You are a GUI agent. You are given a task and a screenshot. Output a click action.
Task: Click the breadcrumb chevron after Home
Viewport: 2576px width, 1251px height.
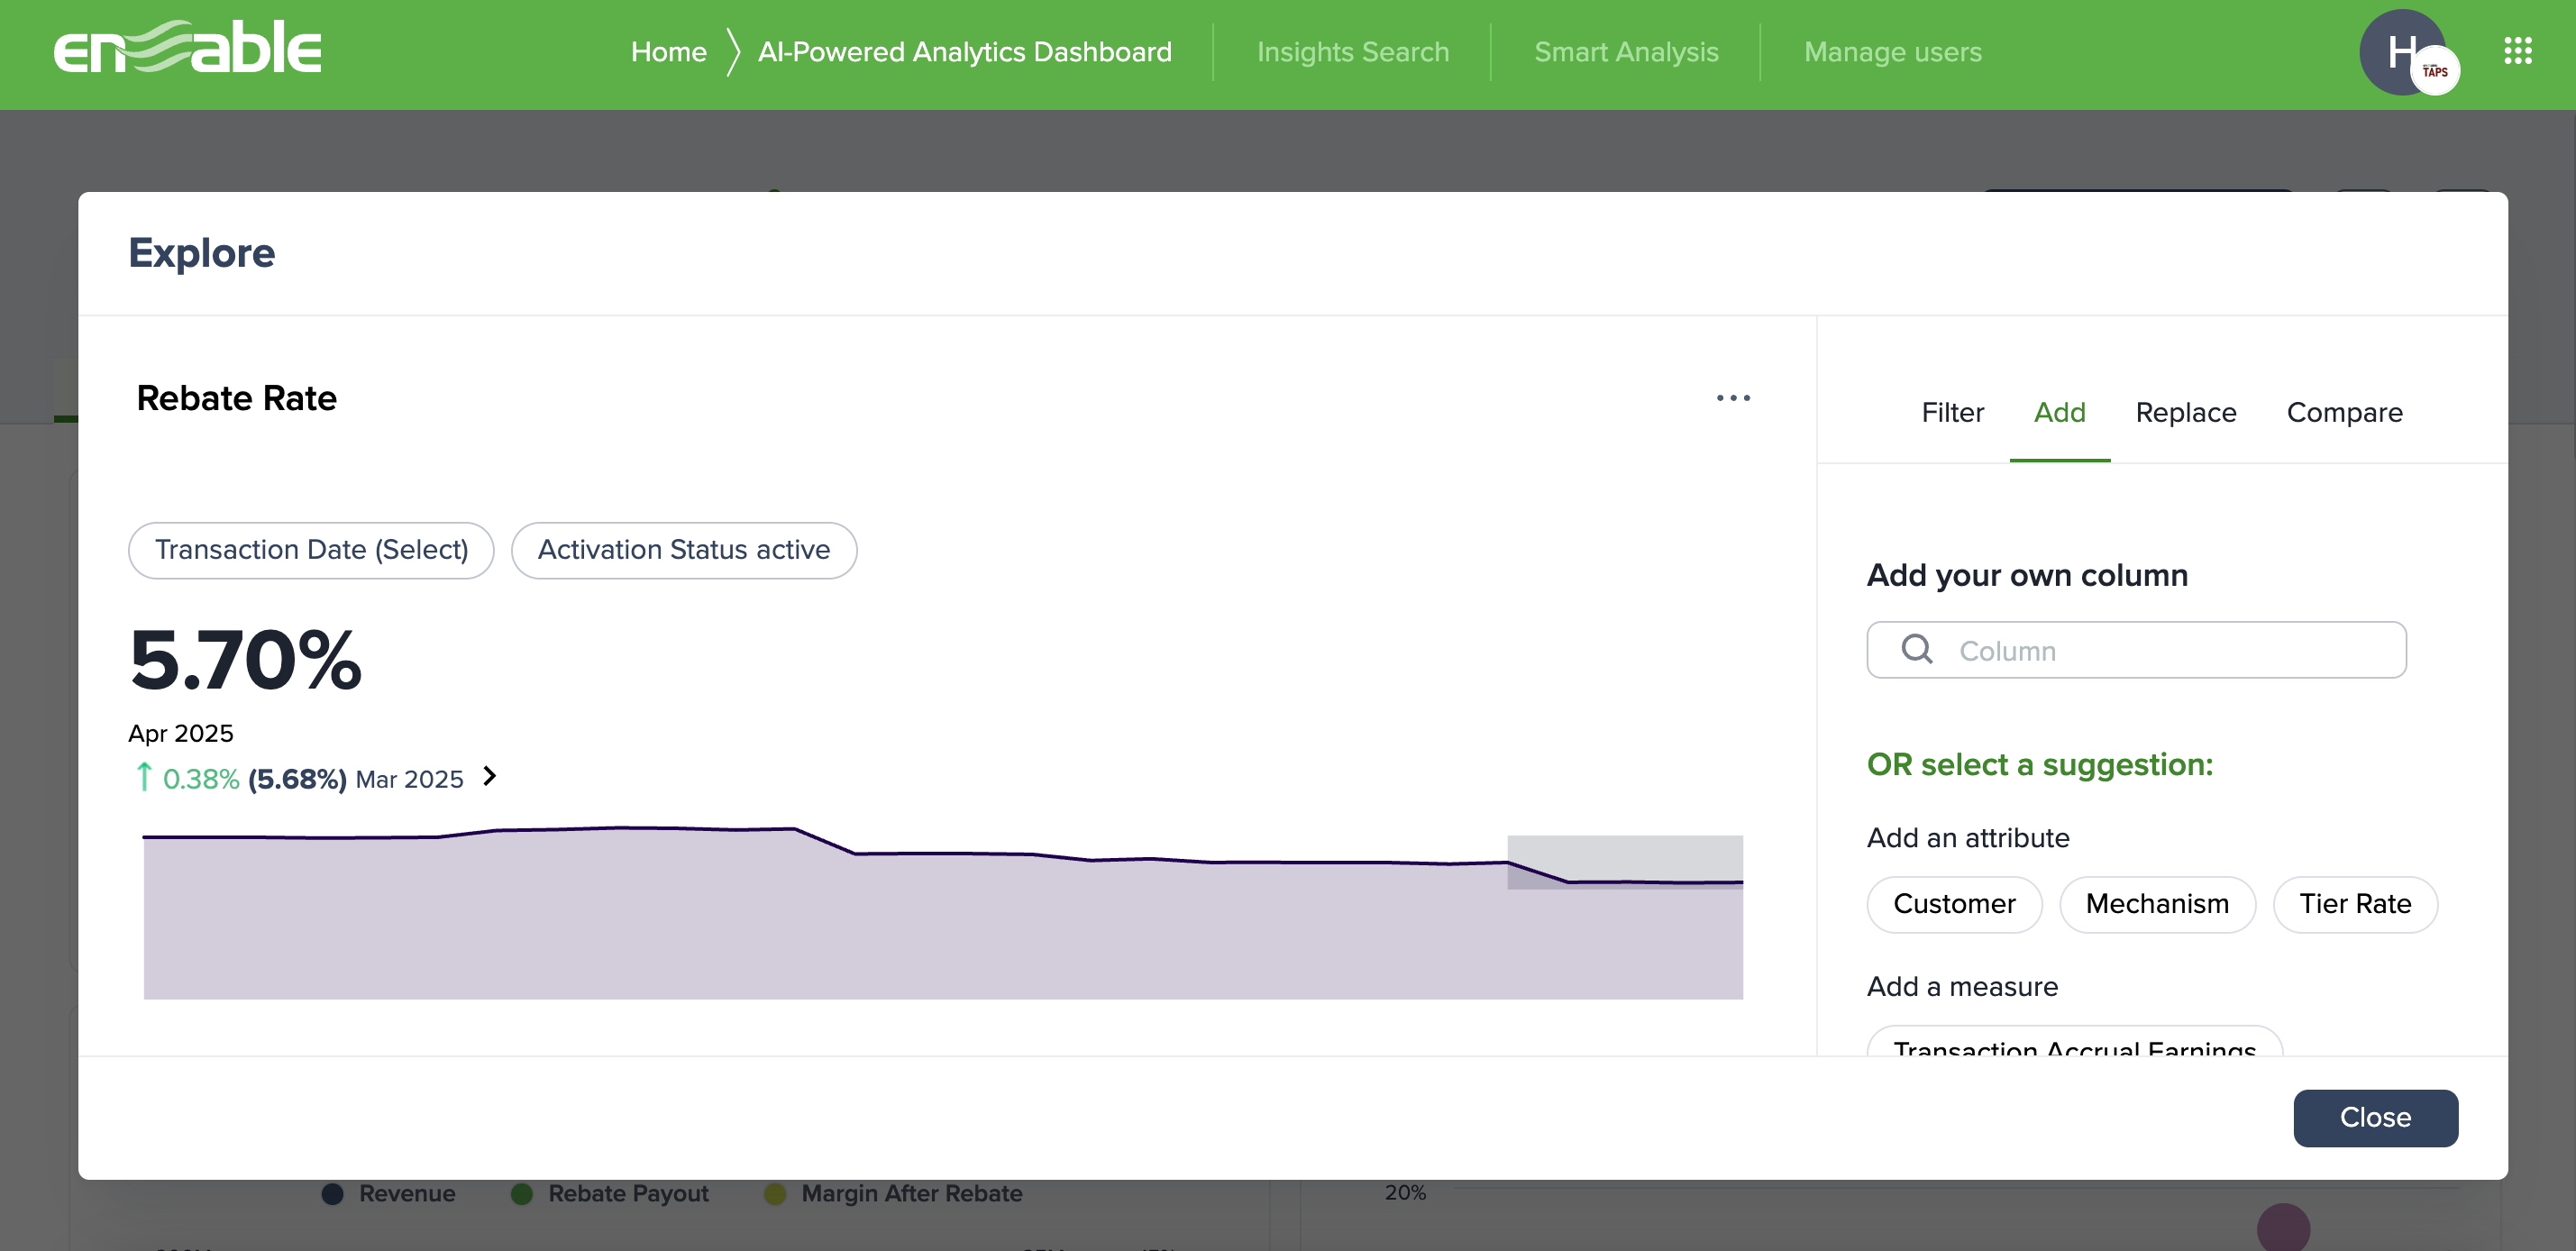(733, 51)
